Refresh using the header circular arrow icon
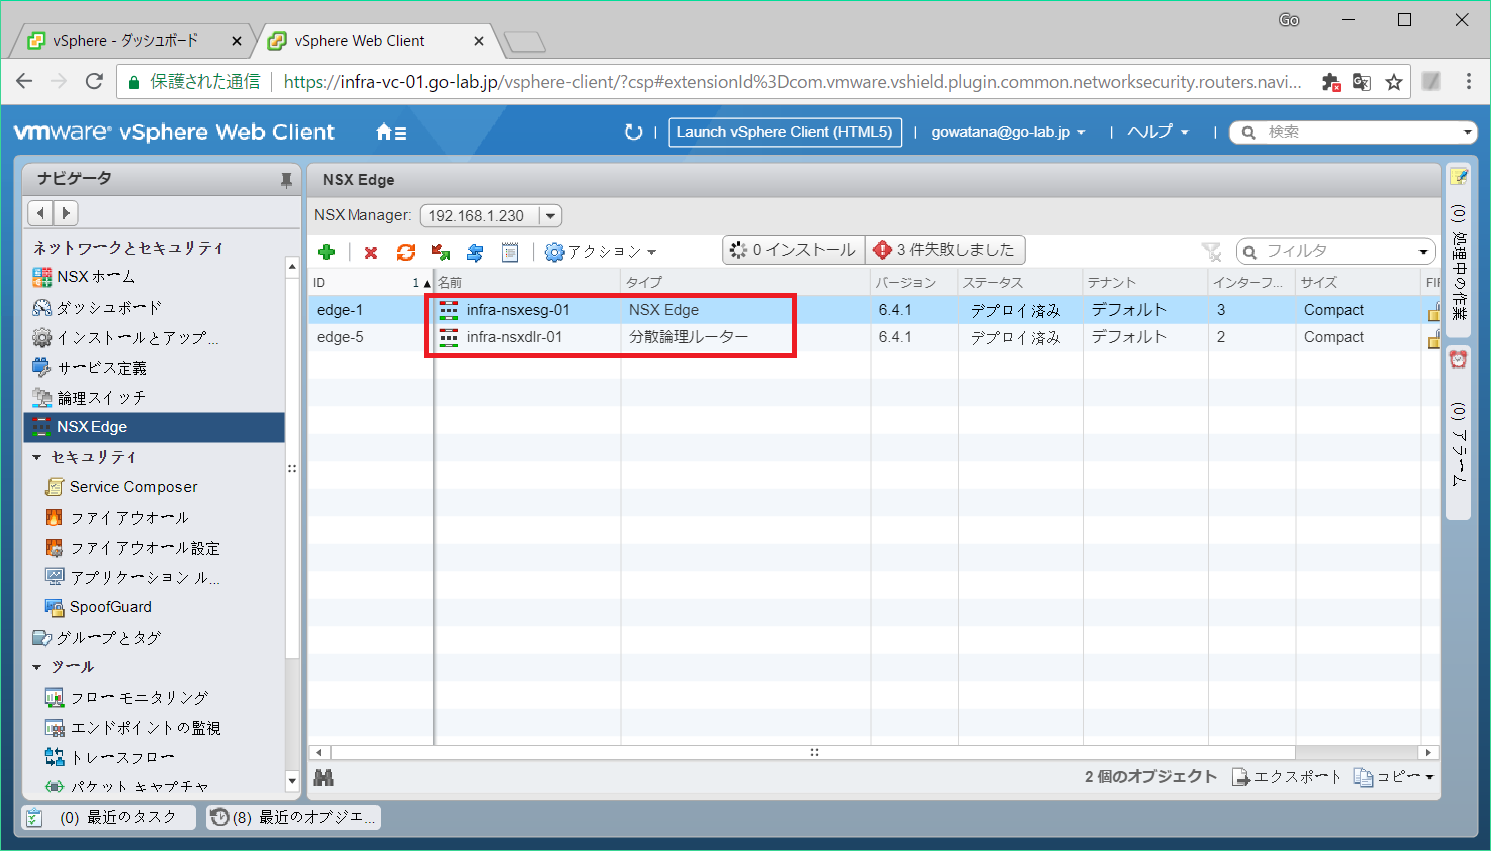This screenshot has width=1491, height=851. (x=633, y=132)
